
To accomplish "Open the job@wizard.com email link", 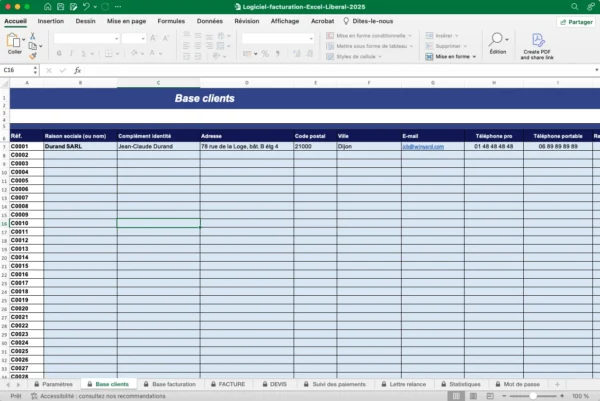I will [x=421, y=146].
